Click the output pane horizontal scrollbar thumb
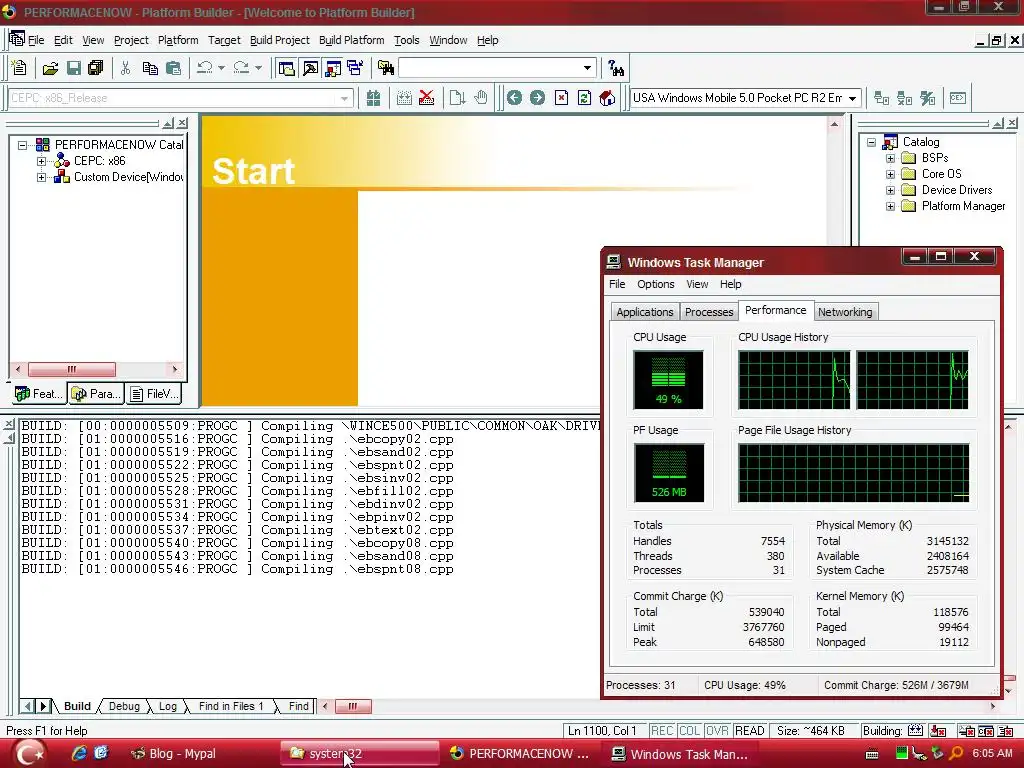1024x768 pixels. pos(352,706)
